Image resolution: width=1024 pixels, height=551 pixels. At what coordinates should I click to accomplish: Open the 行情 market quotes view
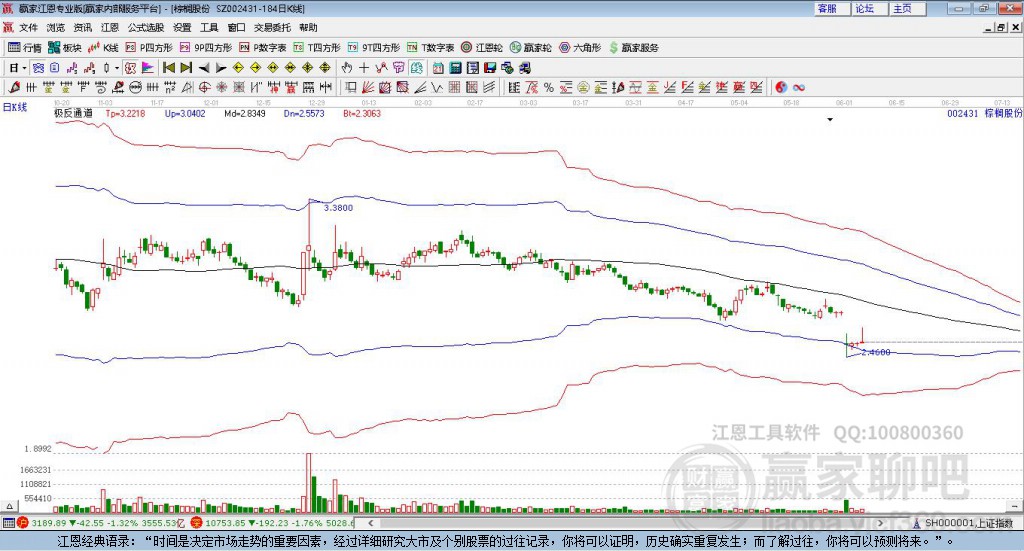pos(24,48)
